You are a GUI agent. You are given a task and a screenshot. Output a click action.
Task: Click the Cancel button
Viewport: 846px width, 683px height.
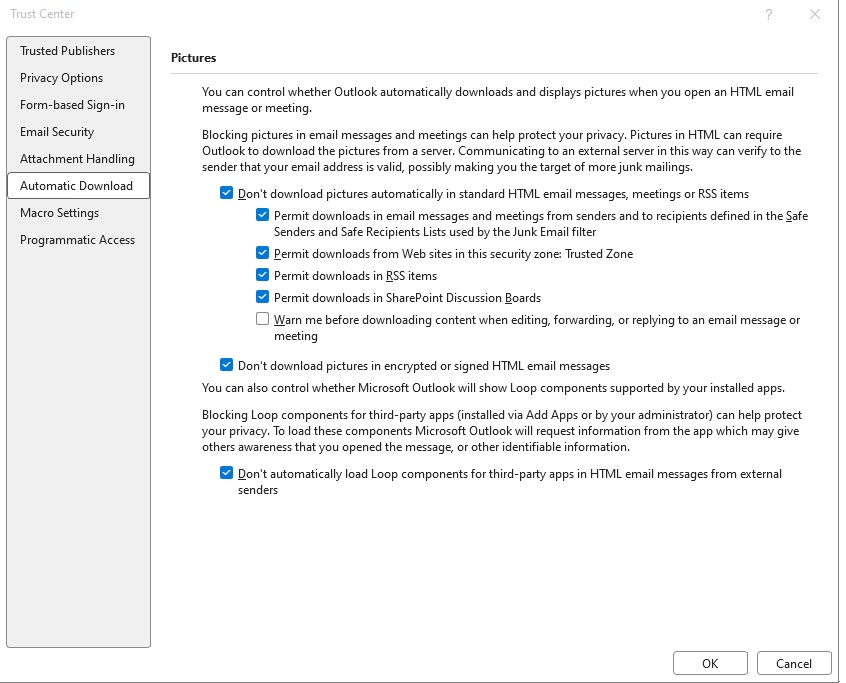pos(794,663)
